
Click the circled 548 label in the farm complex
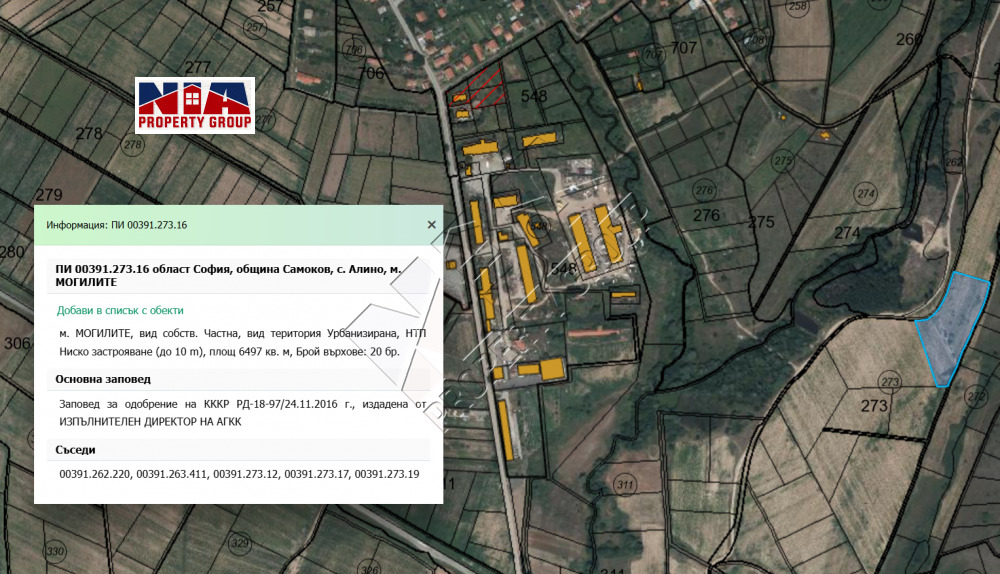[539, 225]
